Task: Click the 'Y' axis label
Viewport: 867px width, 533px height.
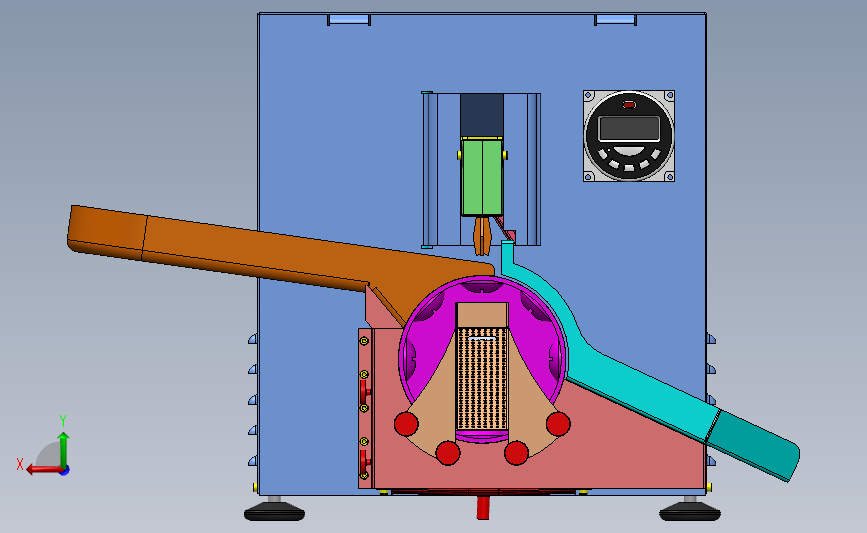Action: click(63, 421)
